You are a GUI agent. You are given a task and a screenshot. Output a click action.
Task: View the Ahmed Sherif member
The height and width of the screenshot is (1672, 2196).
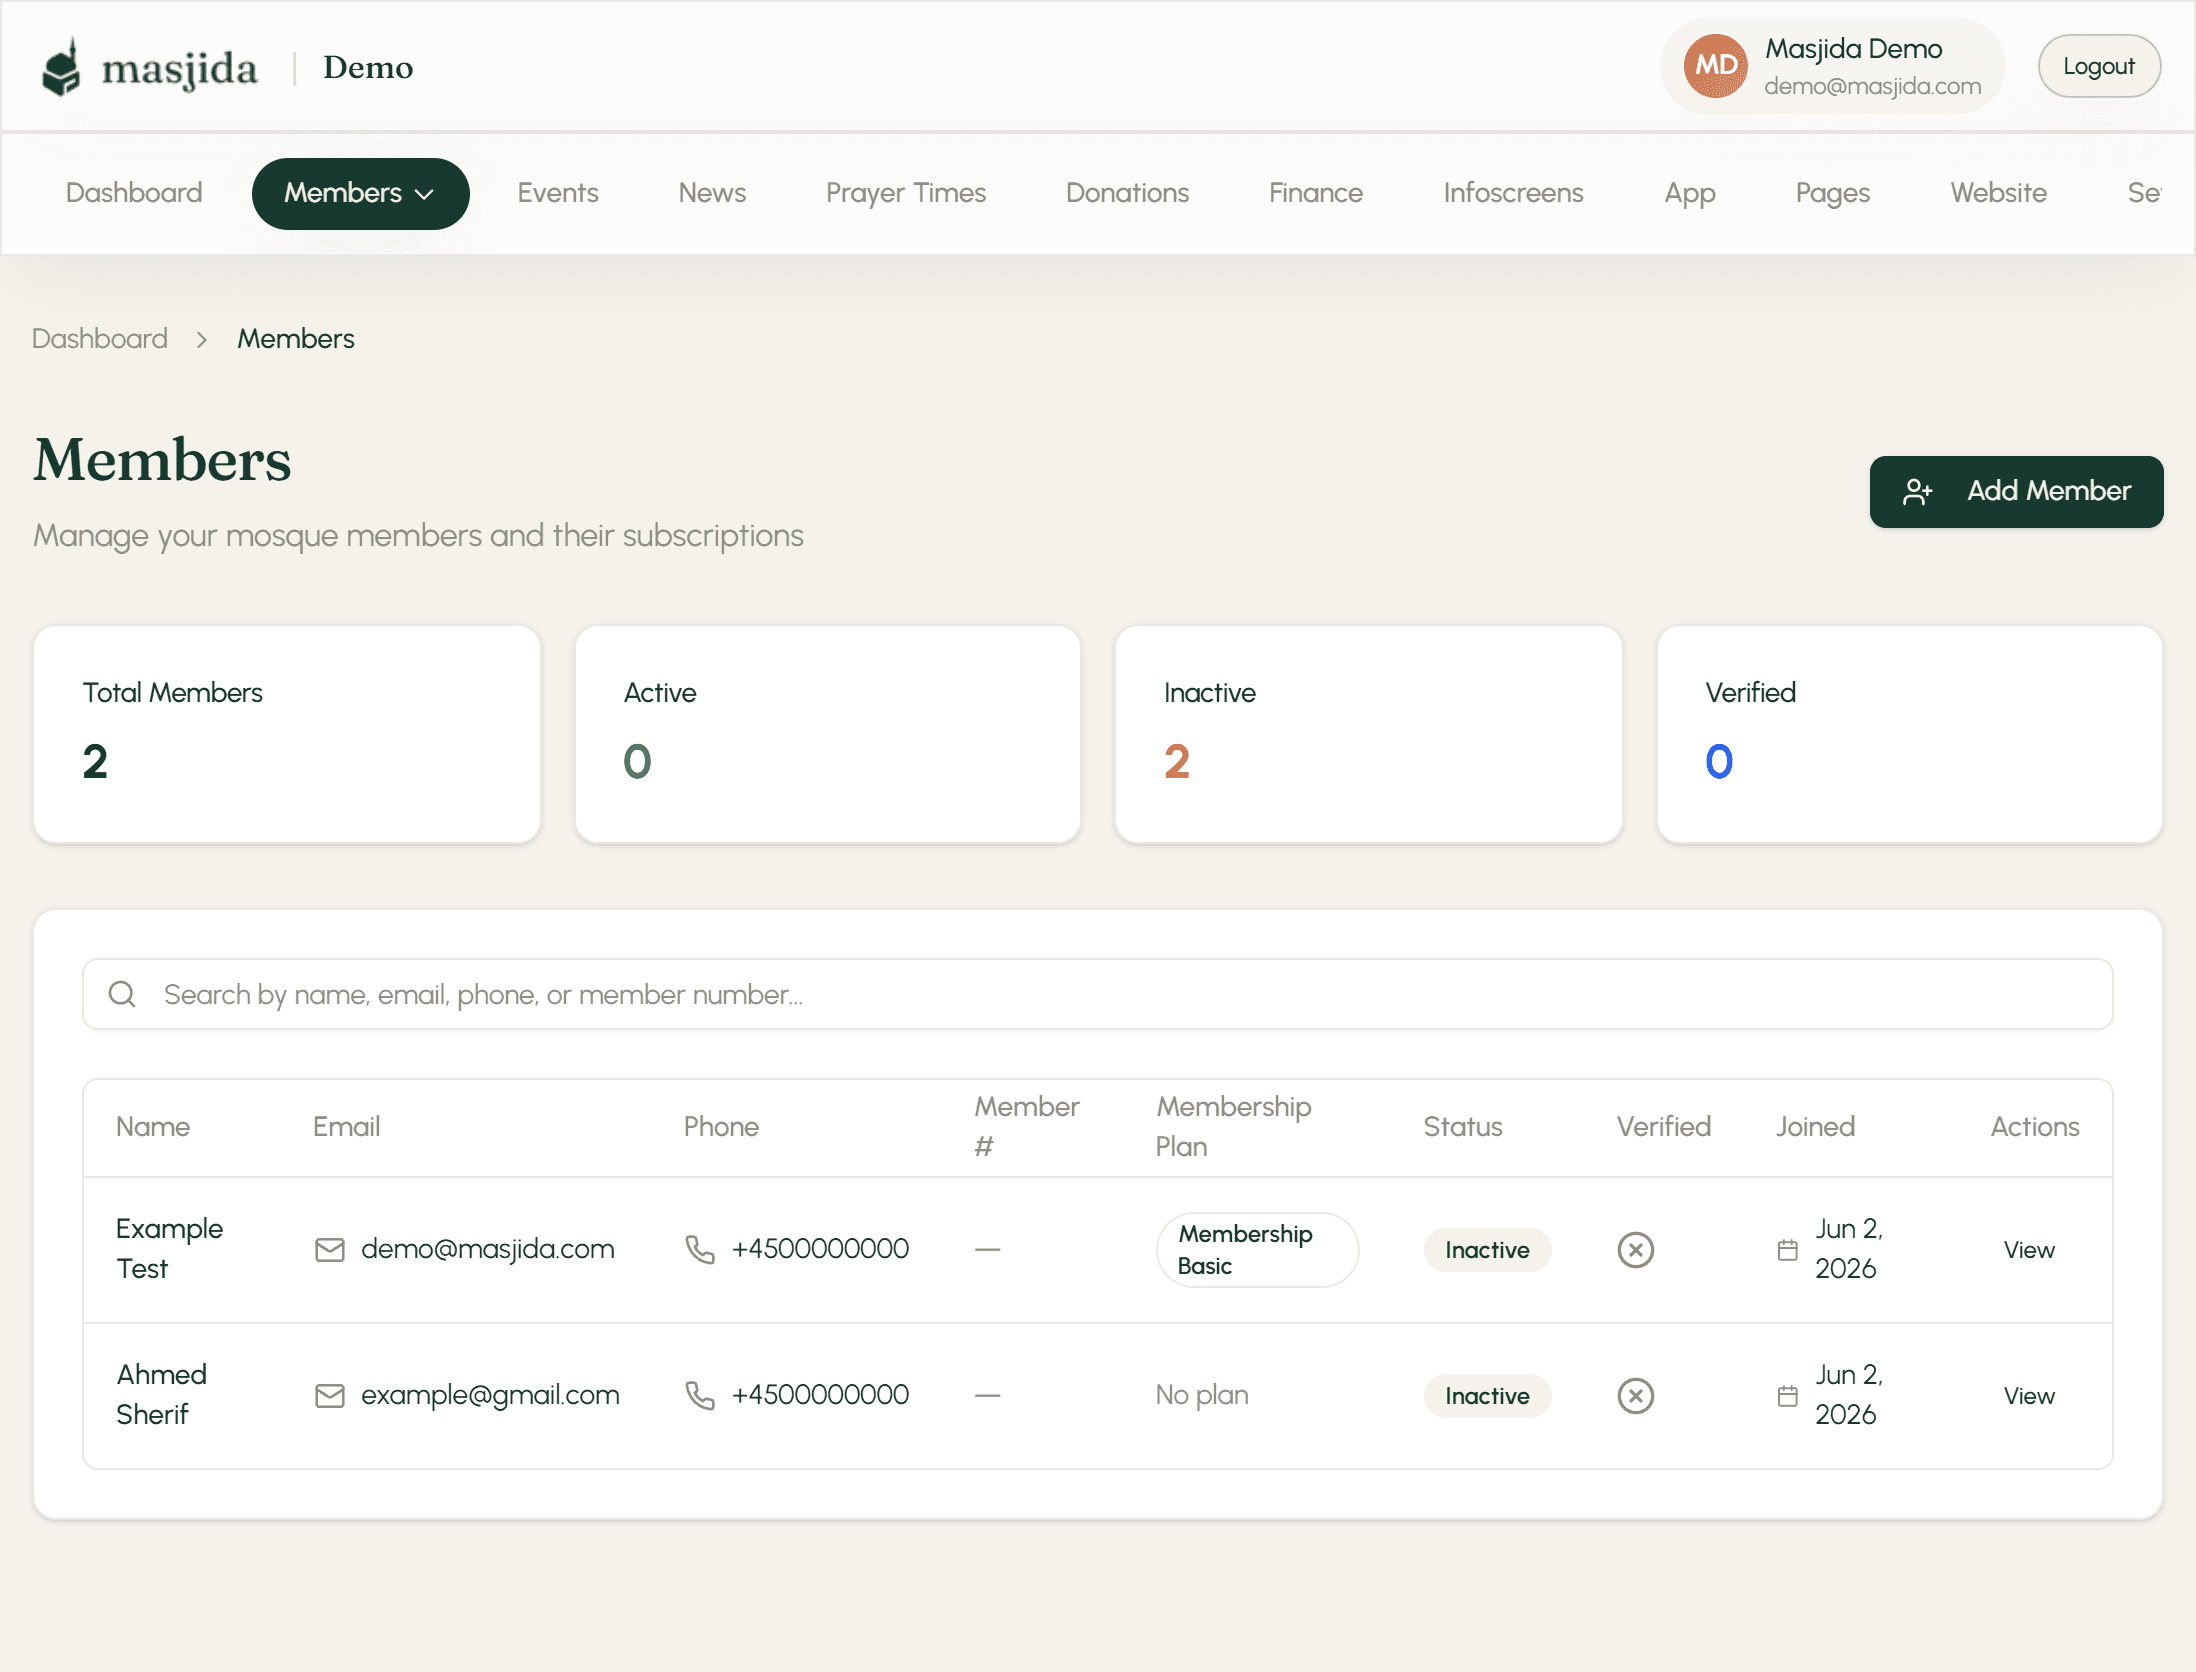click(x=2029, y=1396)
